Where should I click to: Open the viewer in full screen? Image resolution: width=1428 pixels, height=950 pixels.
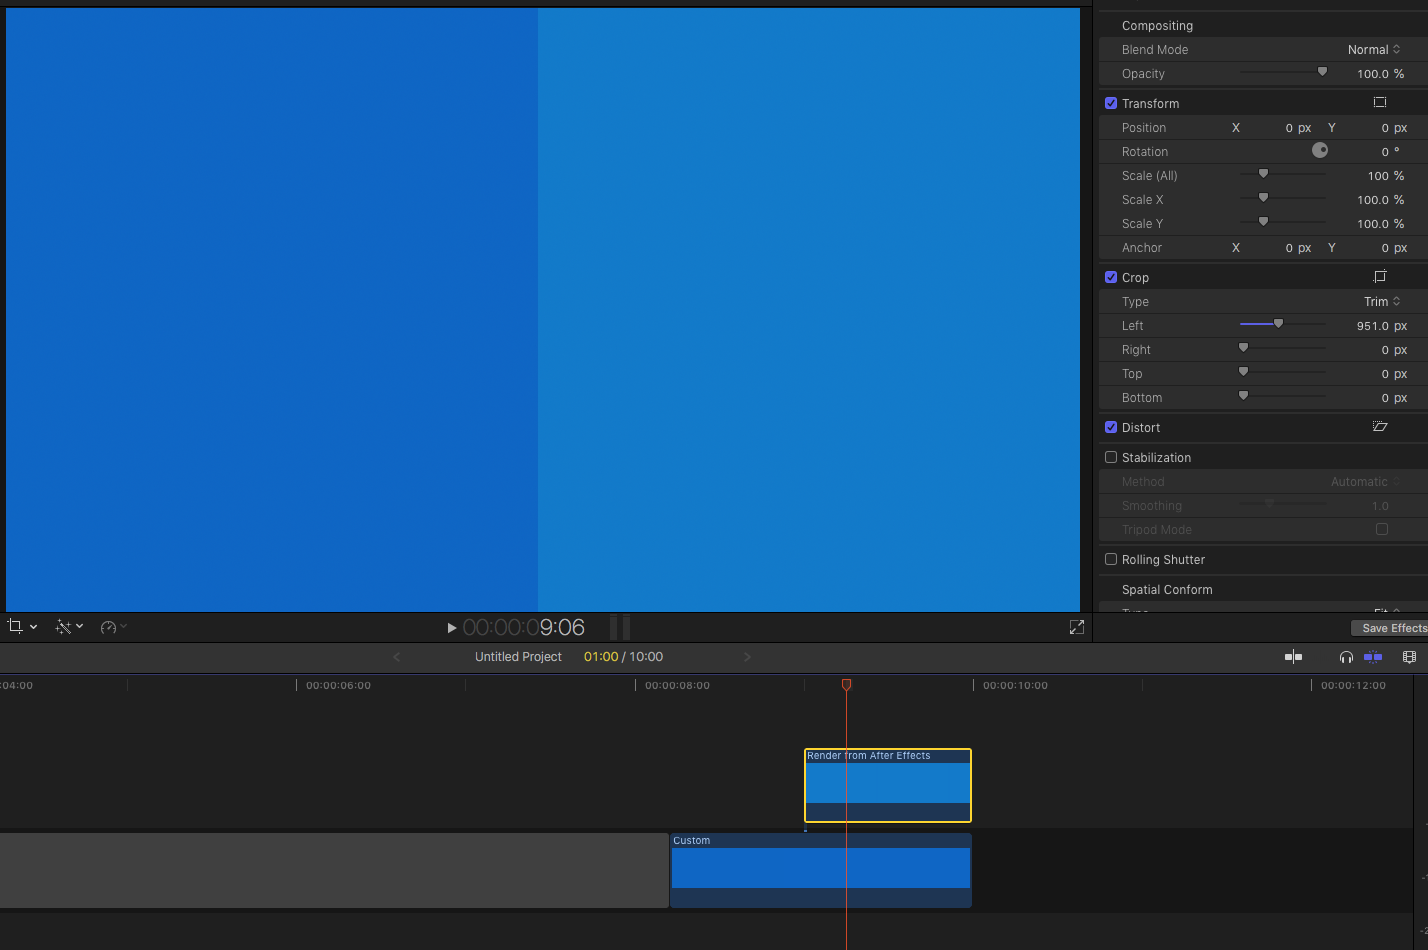(x=1077, y=627)
